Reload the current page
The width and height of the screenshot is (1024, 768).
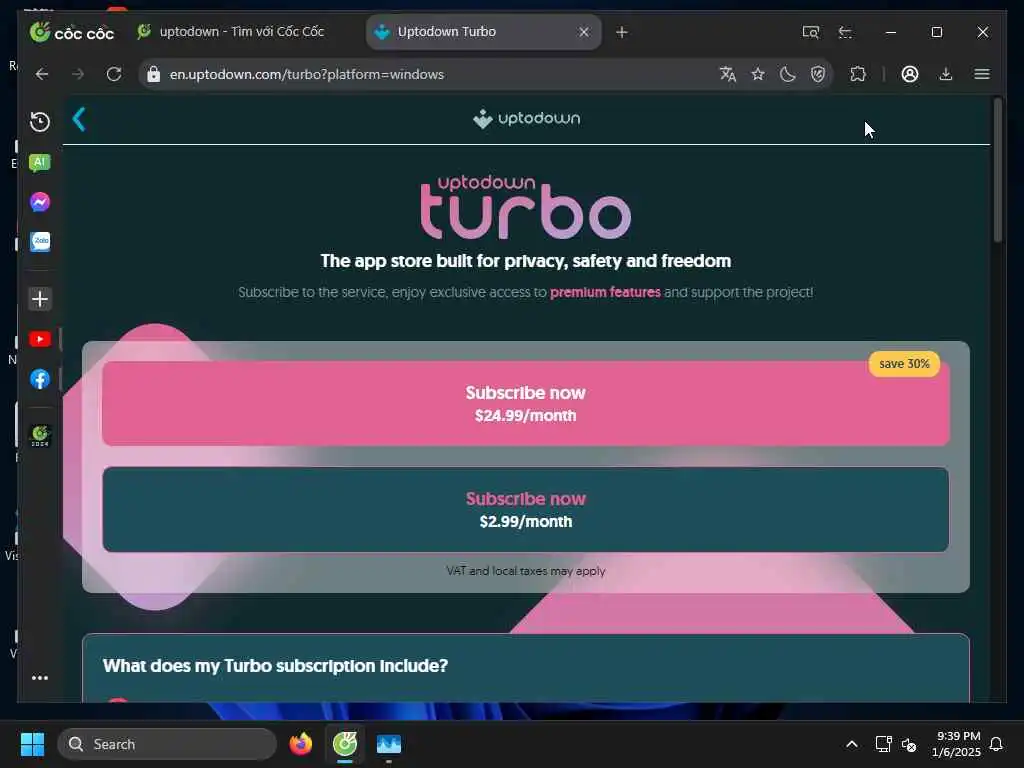pos(114,74)
